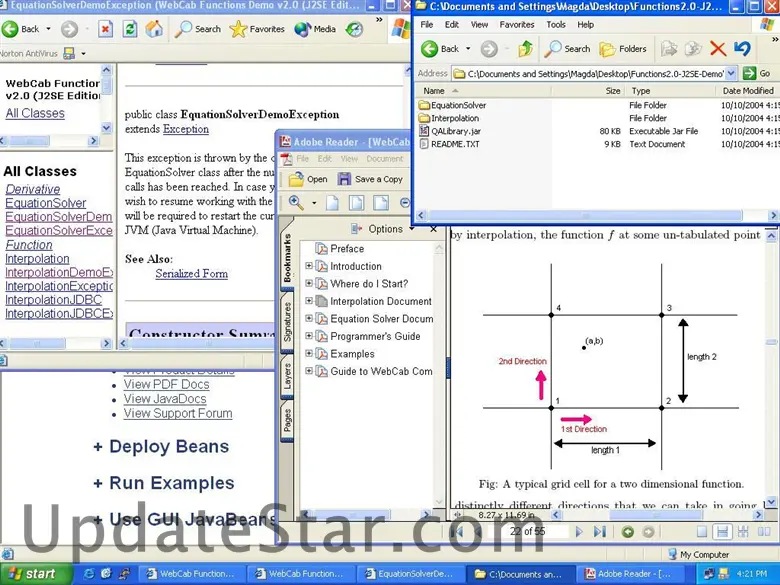
Task: Click the red X Delete icon in Explorer
Action: pos(717,49)
